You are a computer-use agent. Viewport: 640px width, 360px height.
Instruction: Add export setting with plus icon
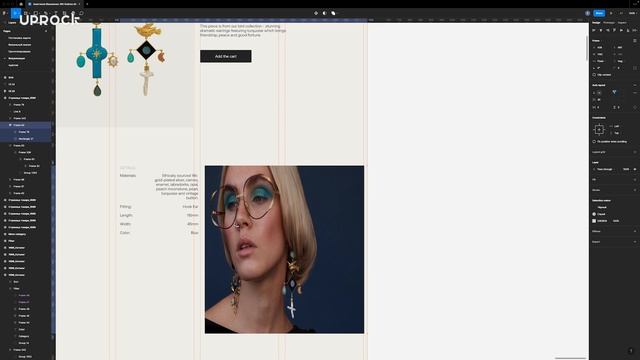click(x=635, y=242)
